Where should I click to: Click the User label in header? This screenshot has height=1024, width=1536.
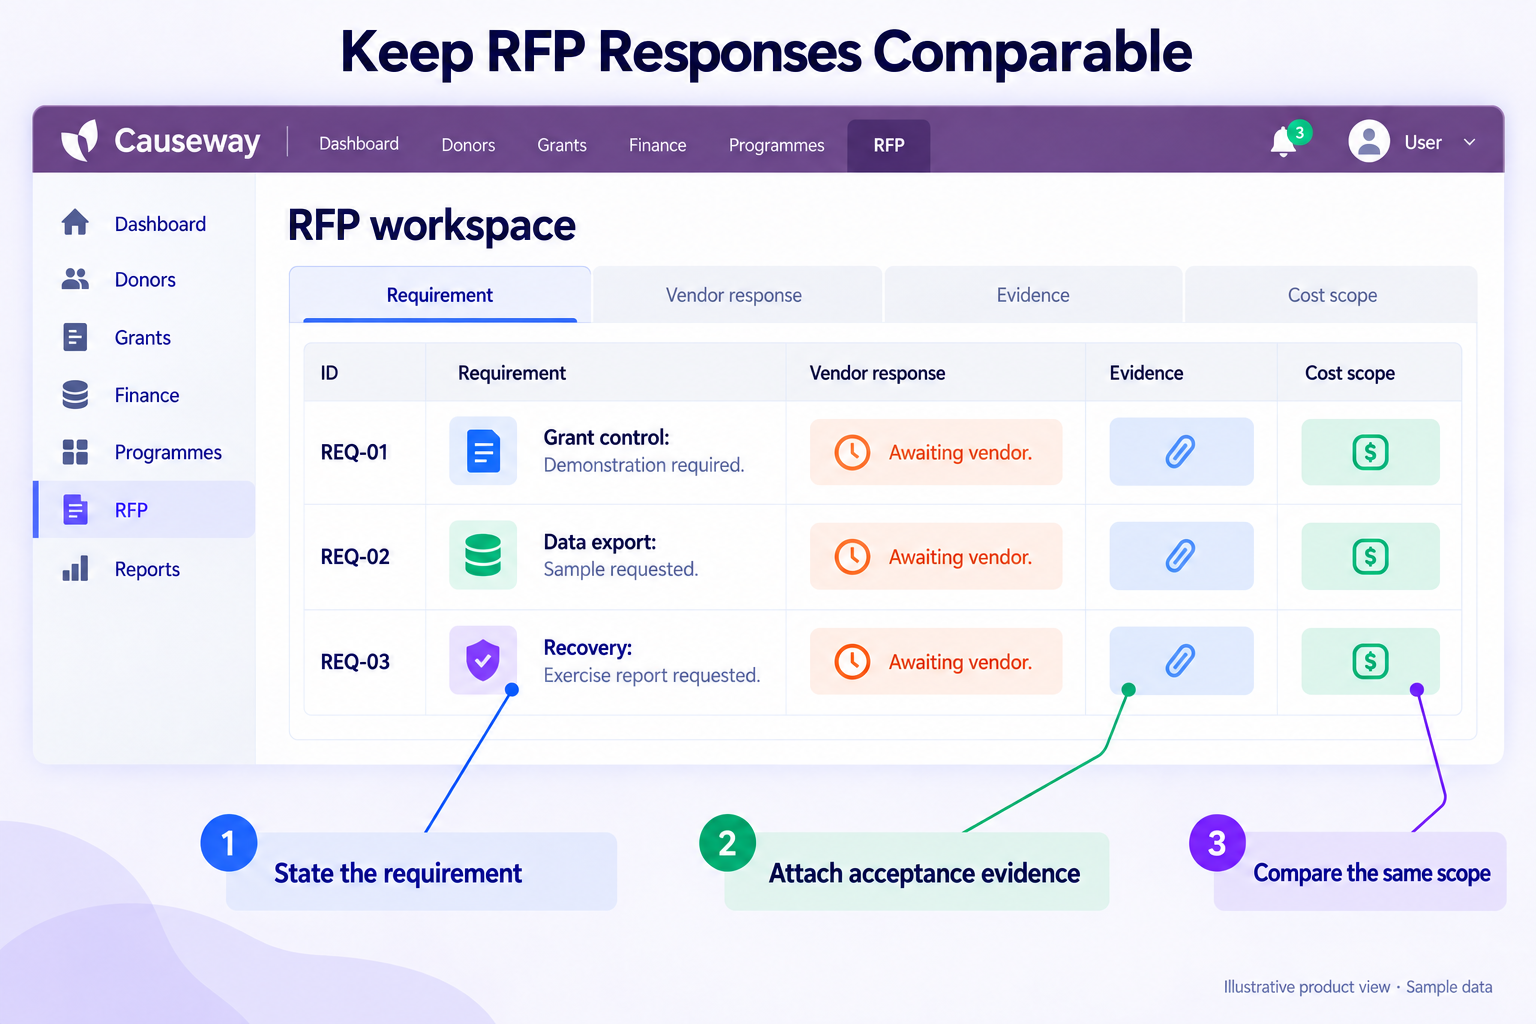[1423, 142]
